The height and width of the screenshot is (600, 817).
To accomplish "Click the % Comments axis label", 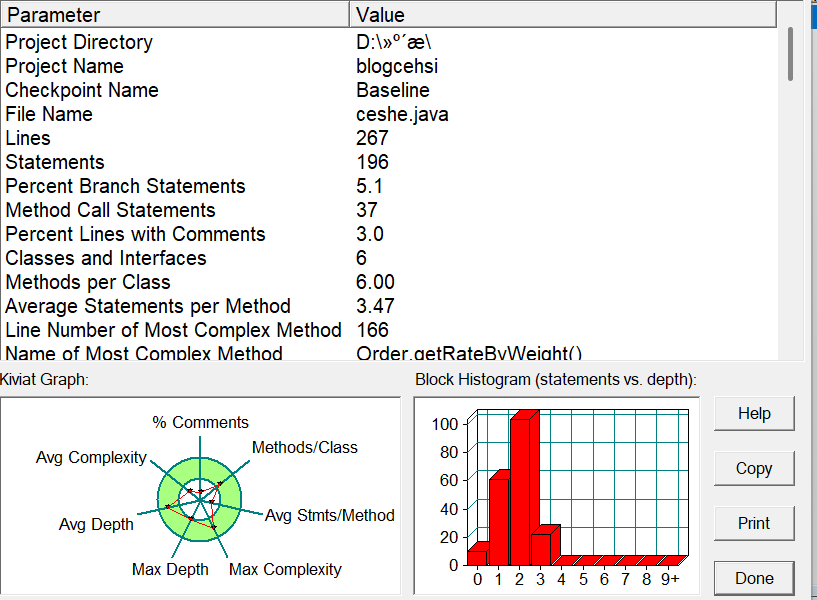I will click(201, 422).
